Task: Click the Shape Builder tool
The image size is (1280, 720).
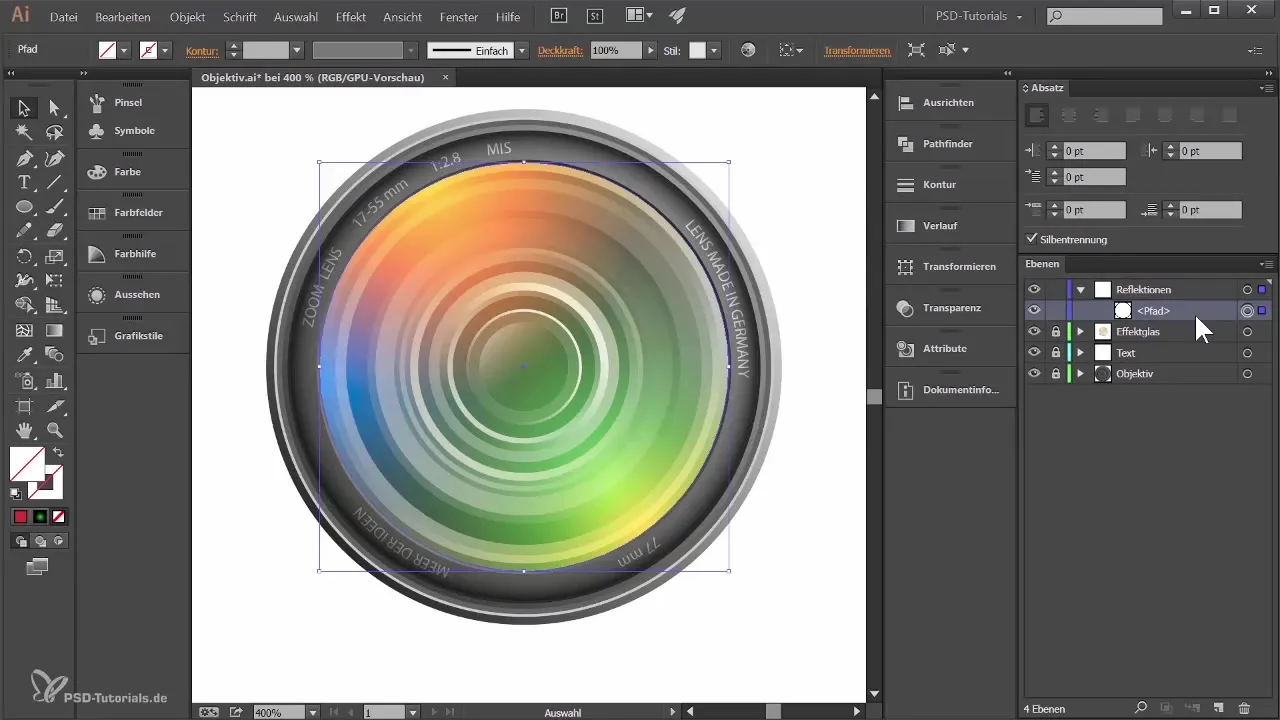Action: point(24,306)
